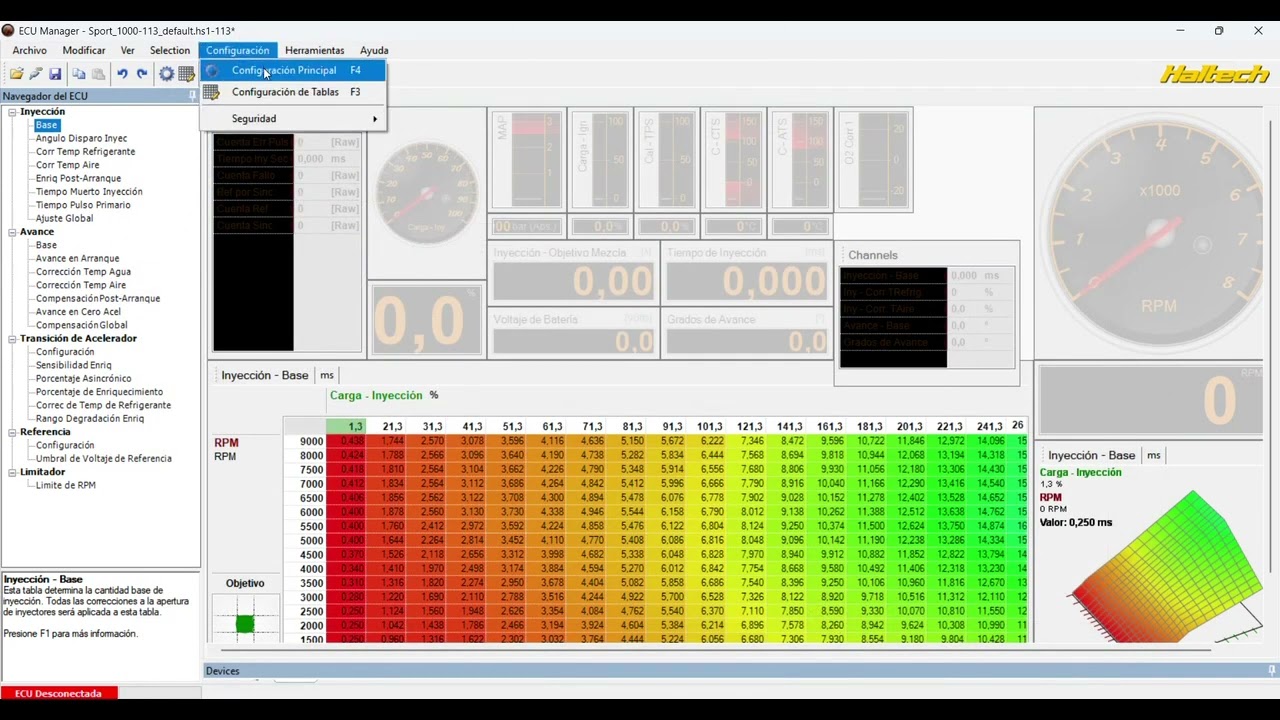1280x720 pixels.
Task: Click the ECU Desconectada status indicator
Action: (58, 693)
